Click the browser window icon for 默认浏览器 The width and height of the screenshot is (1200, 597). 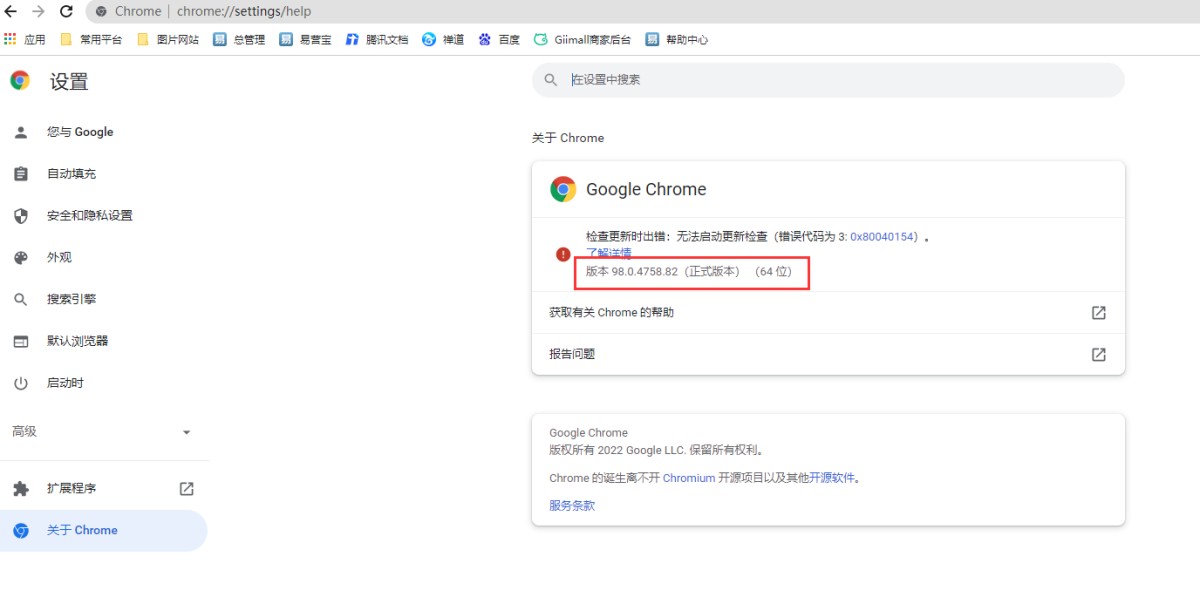tap(21, 342)
